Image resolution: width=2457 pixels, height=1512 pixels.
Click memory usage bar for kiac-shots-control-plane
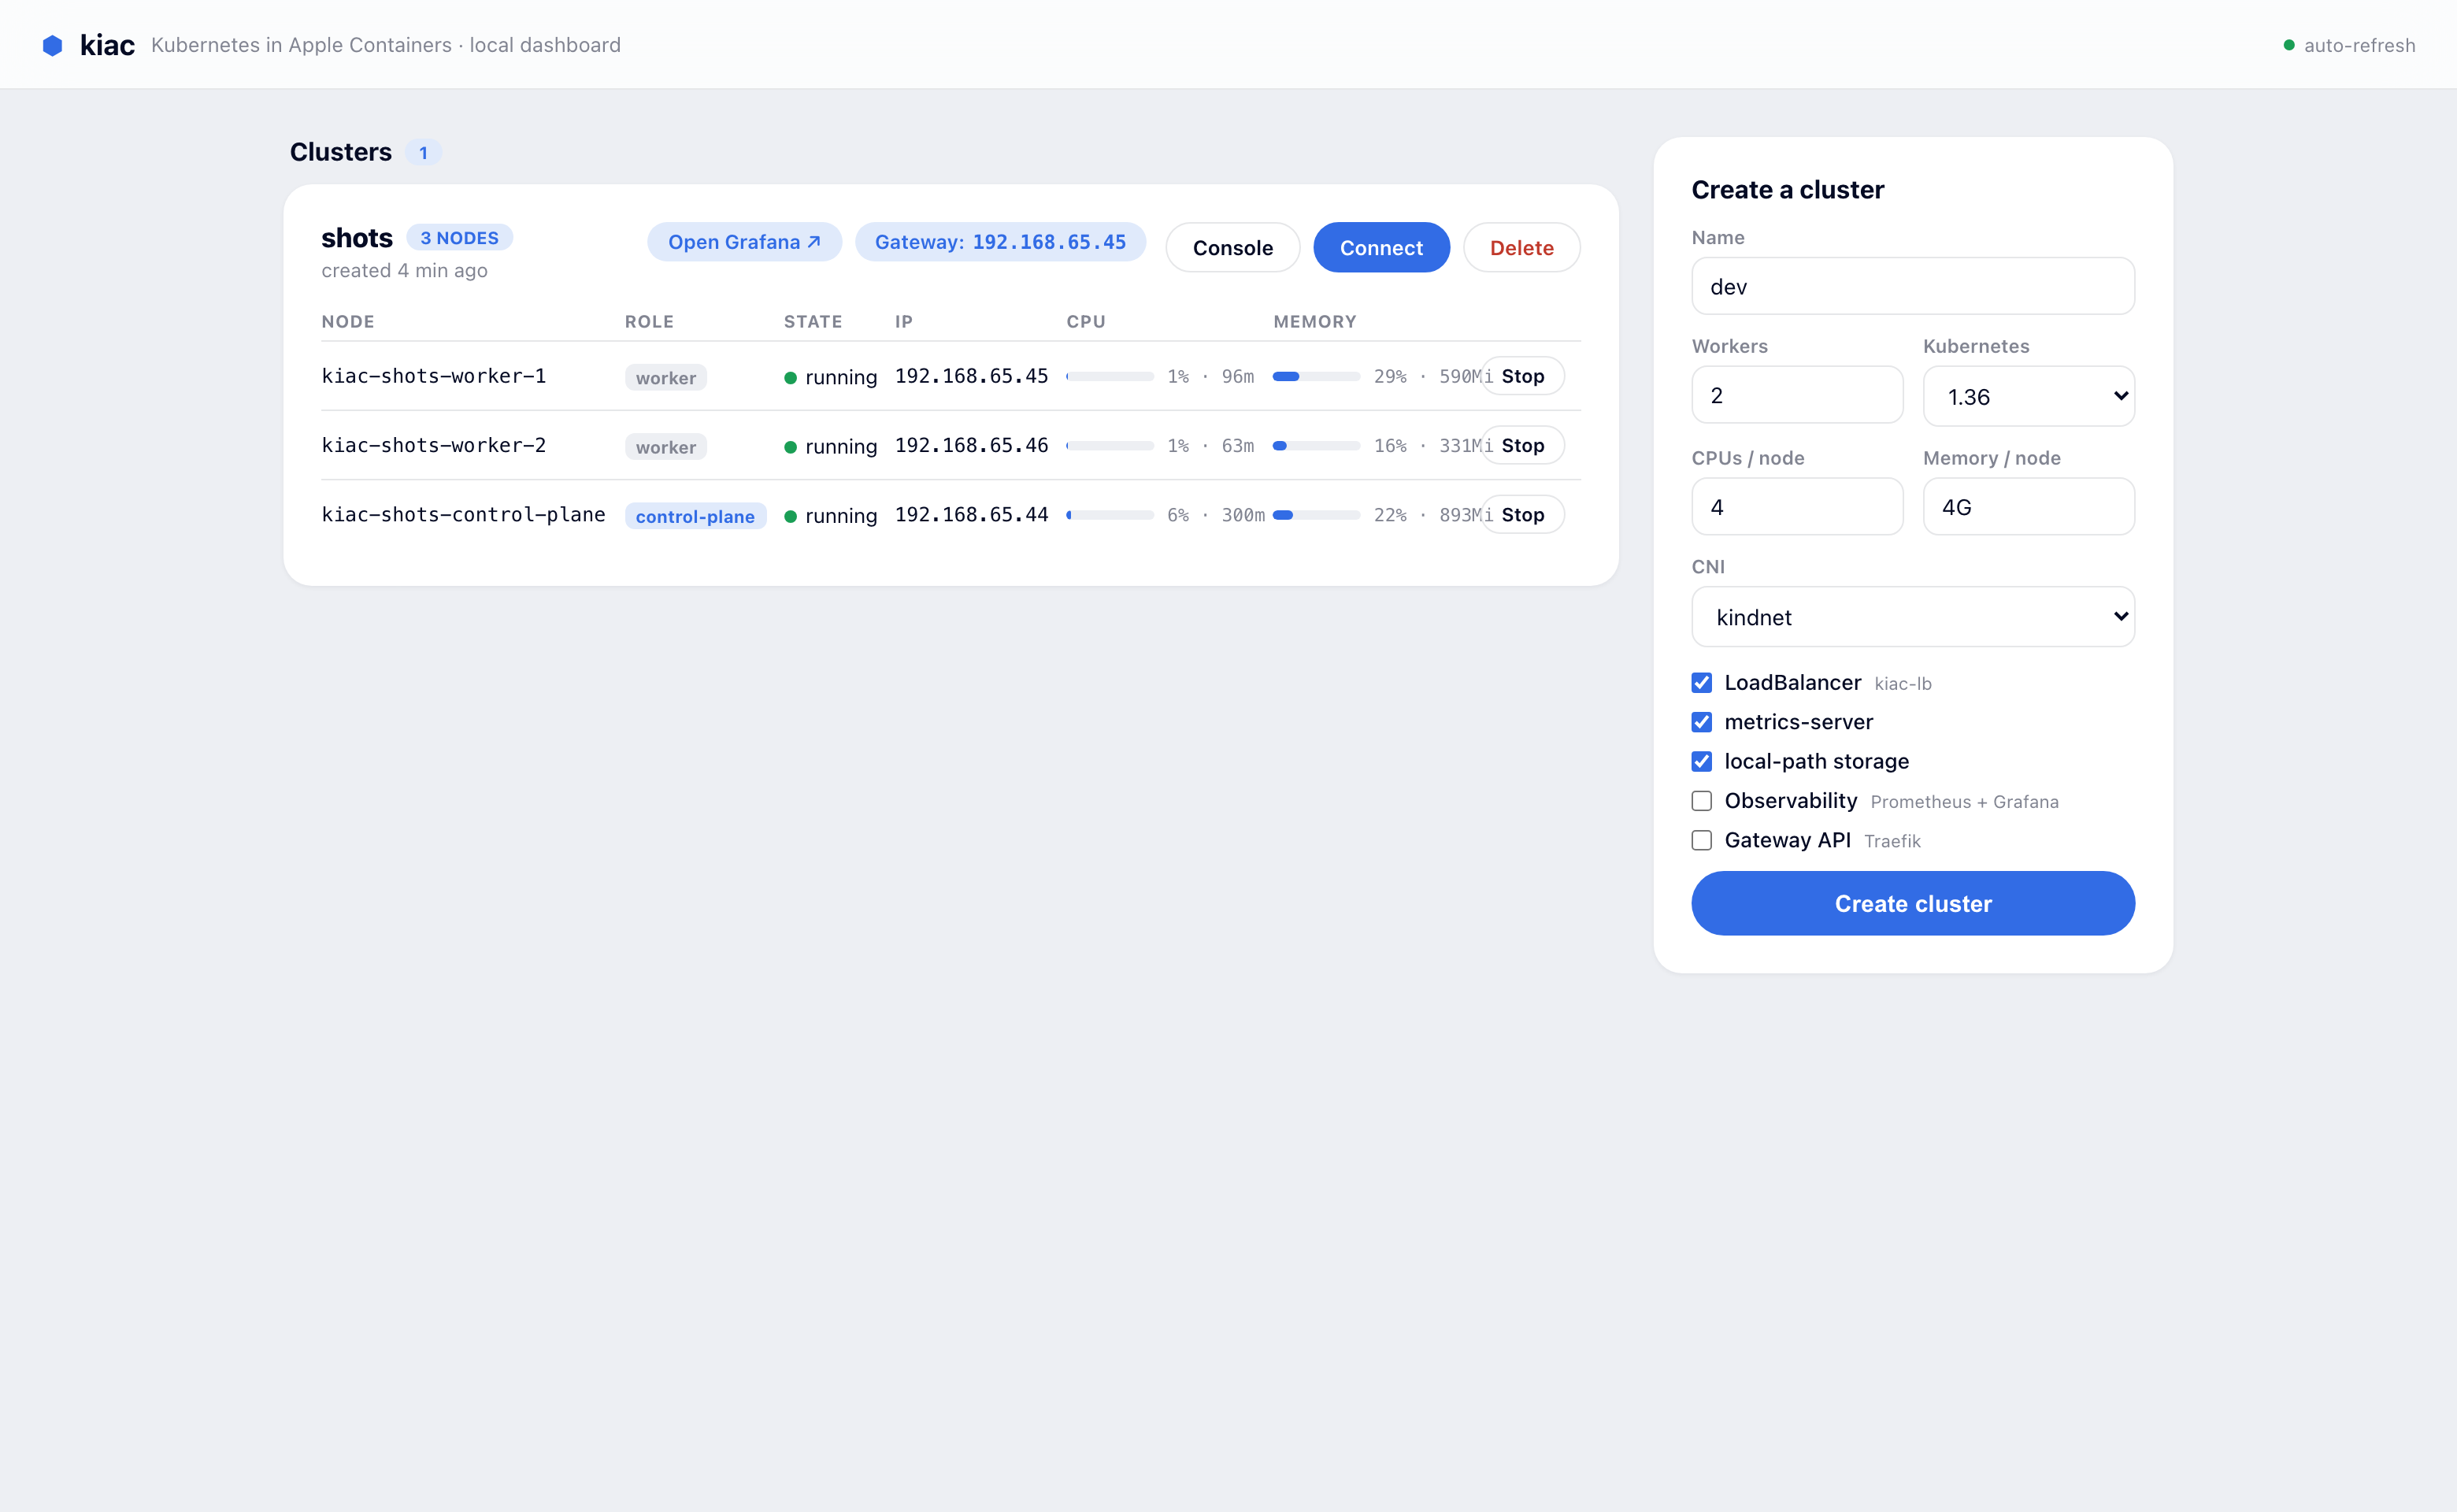(1315, 514)
